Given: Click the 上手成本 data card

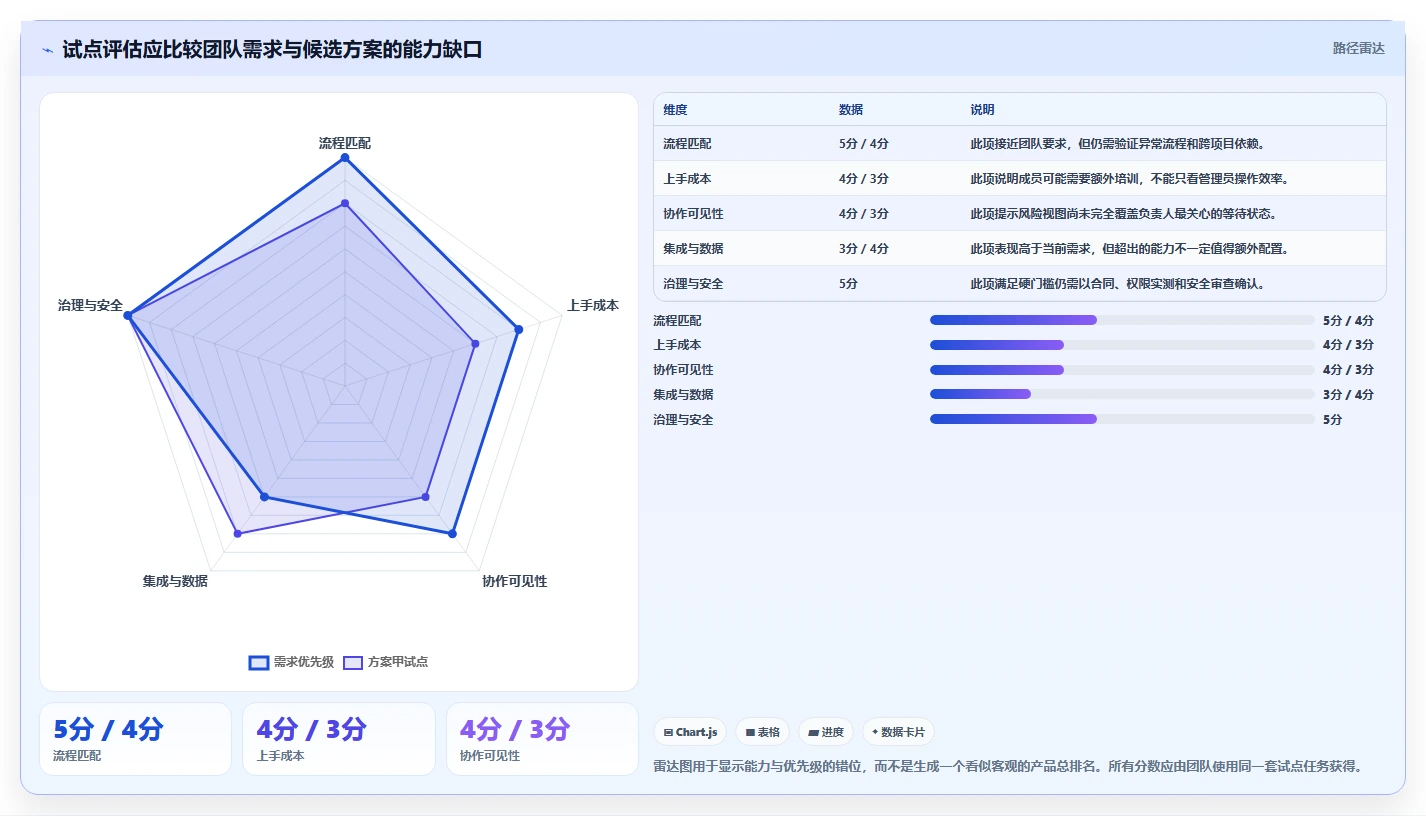Looking at the screenshot, I should coord(338,739).
